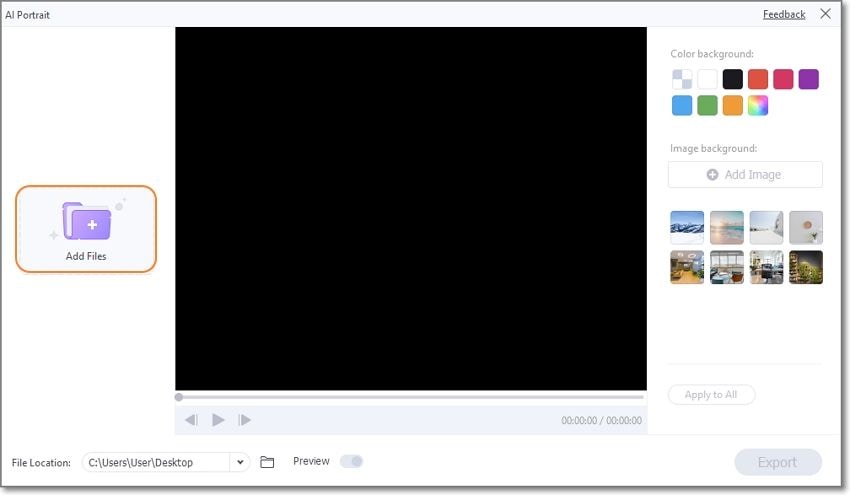Open the Feedback link
Image resolution: width=850 pixels, height=495 pixels.
784,15
